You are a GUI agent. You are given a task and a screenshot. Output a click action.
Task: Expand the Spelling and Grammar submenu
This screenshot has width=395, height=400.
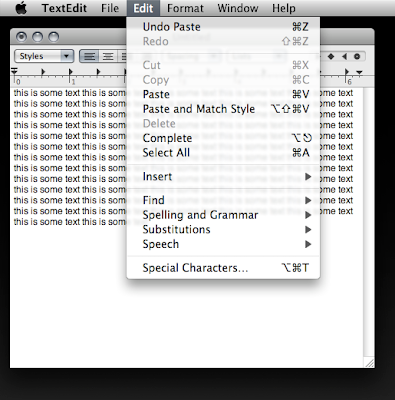click(x=223, y=215)
